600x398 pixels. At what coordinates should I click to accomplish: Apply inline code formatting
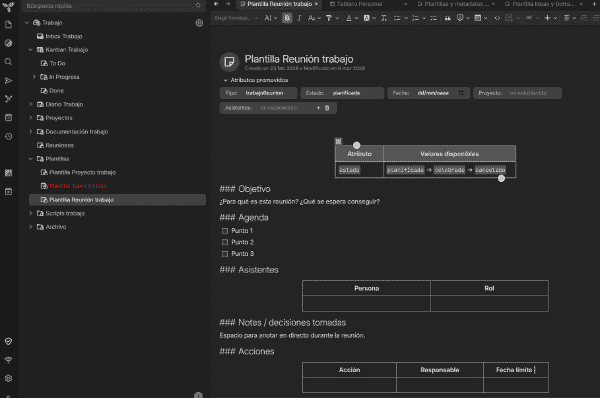pyautogui.click(x=497, y=18)
